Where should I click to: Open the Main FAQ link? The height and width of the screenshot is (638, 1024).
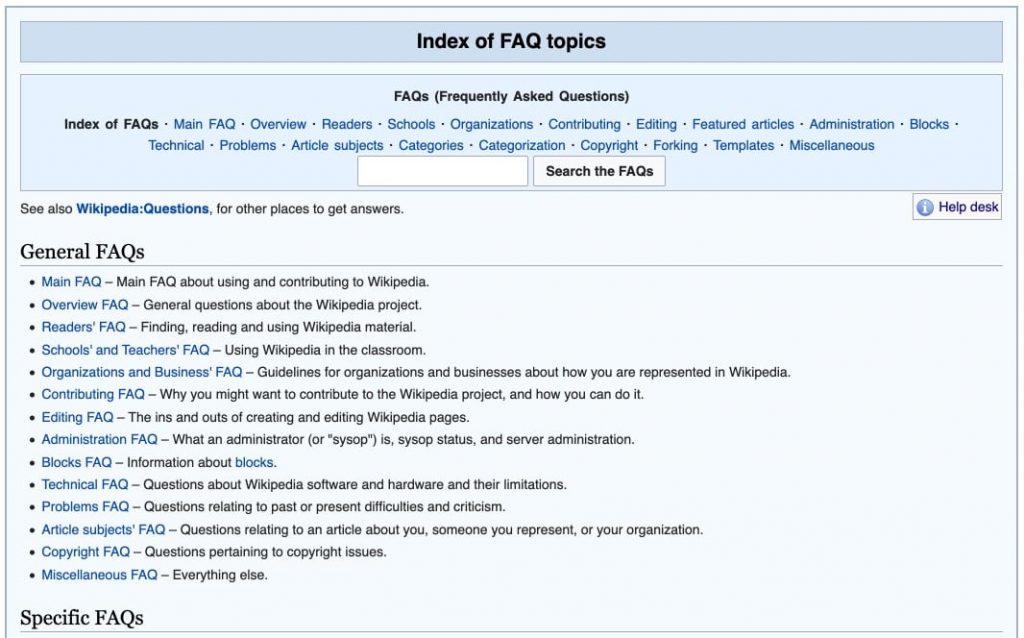click(x=71, y=282)
